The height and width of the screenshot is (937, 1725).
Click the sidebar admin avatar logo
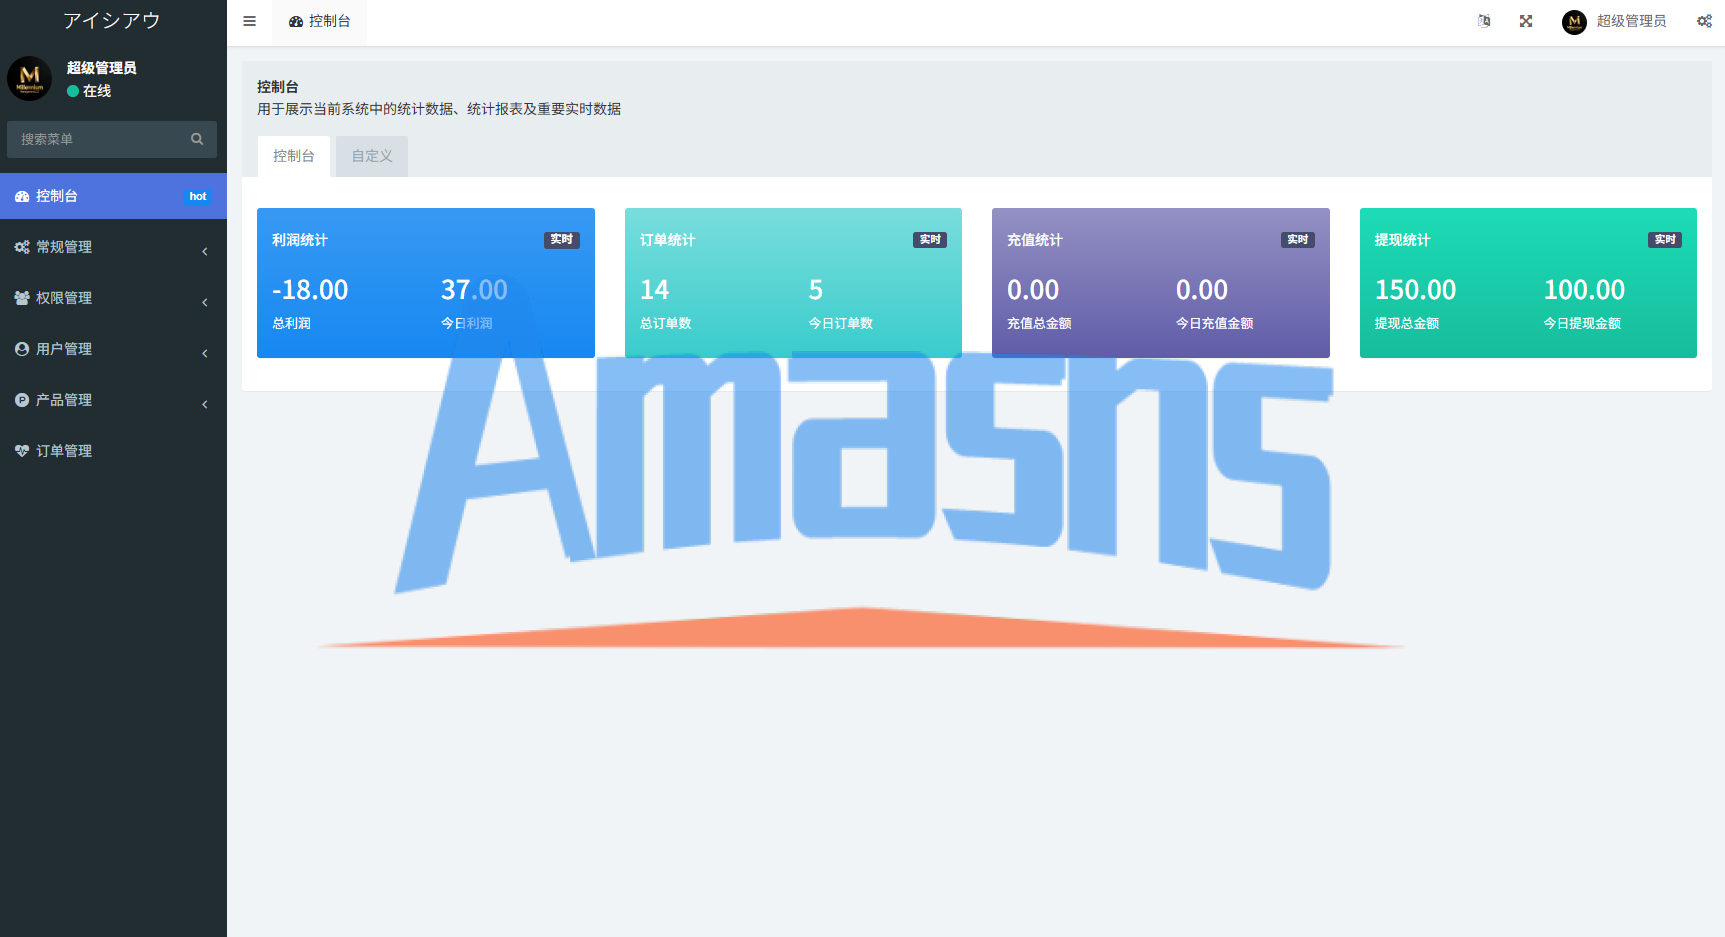(30, 78)
